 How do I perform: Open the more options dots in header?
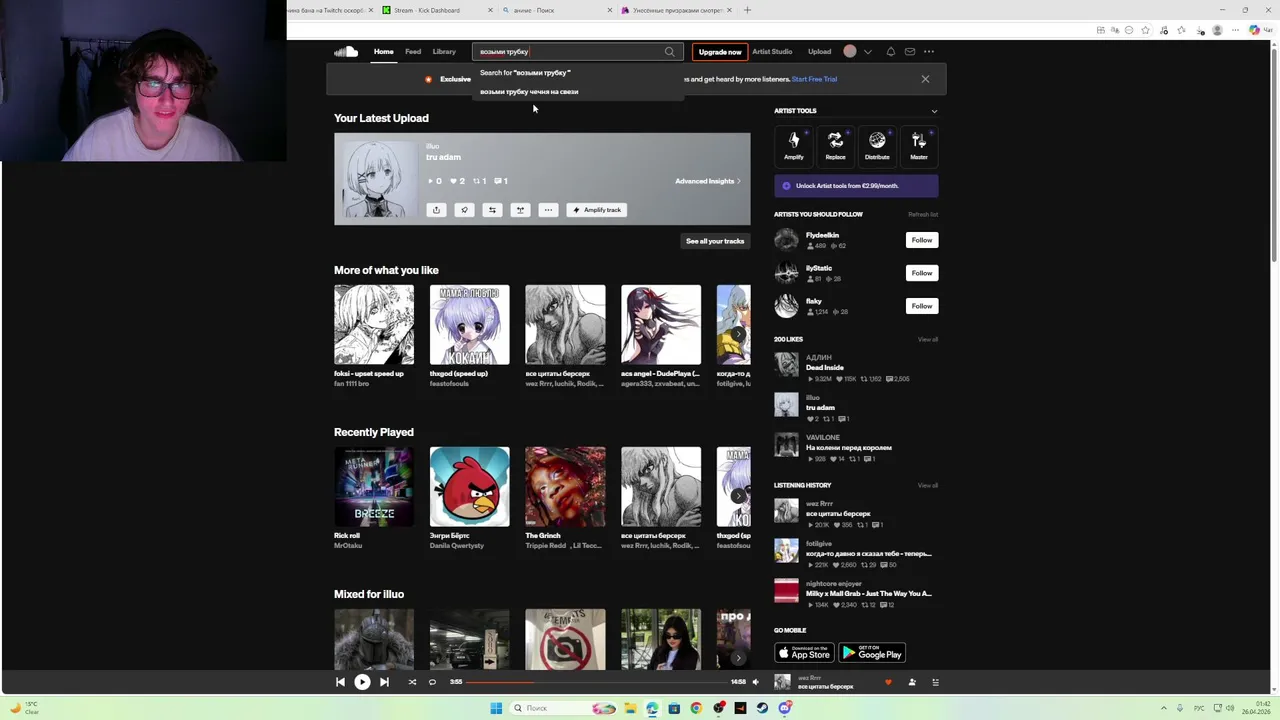click(x=929, y=52)
